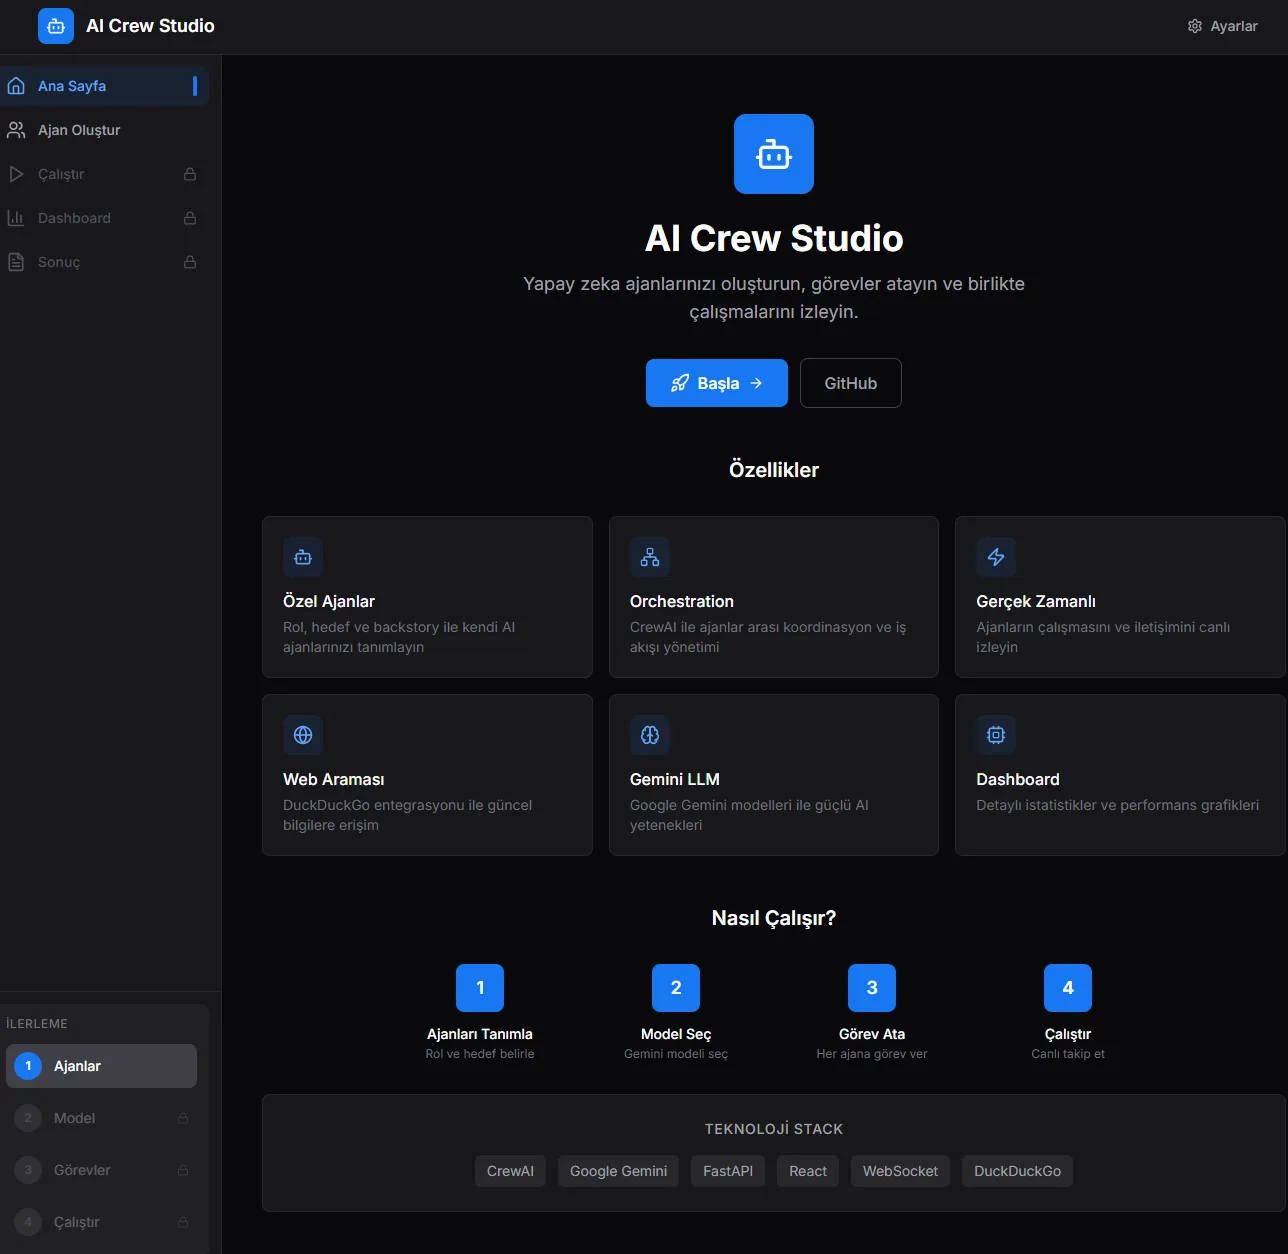Click the "Canlı takip et" caption
Viewport: 1288px width, 1254px height.
point(1068,1054)
